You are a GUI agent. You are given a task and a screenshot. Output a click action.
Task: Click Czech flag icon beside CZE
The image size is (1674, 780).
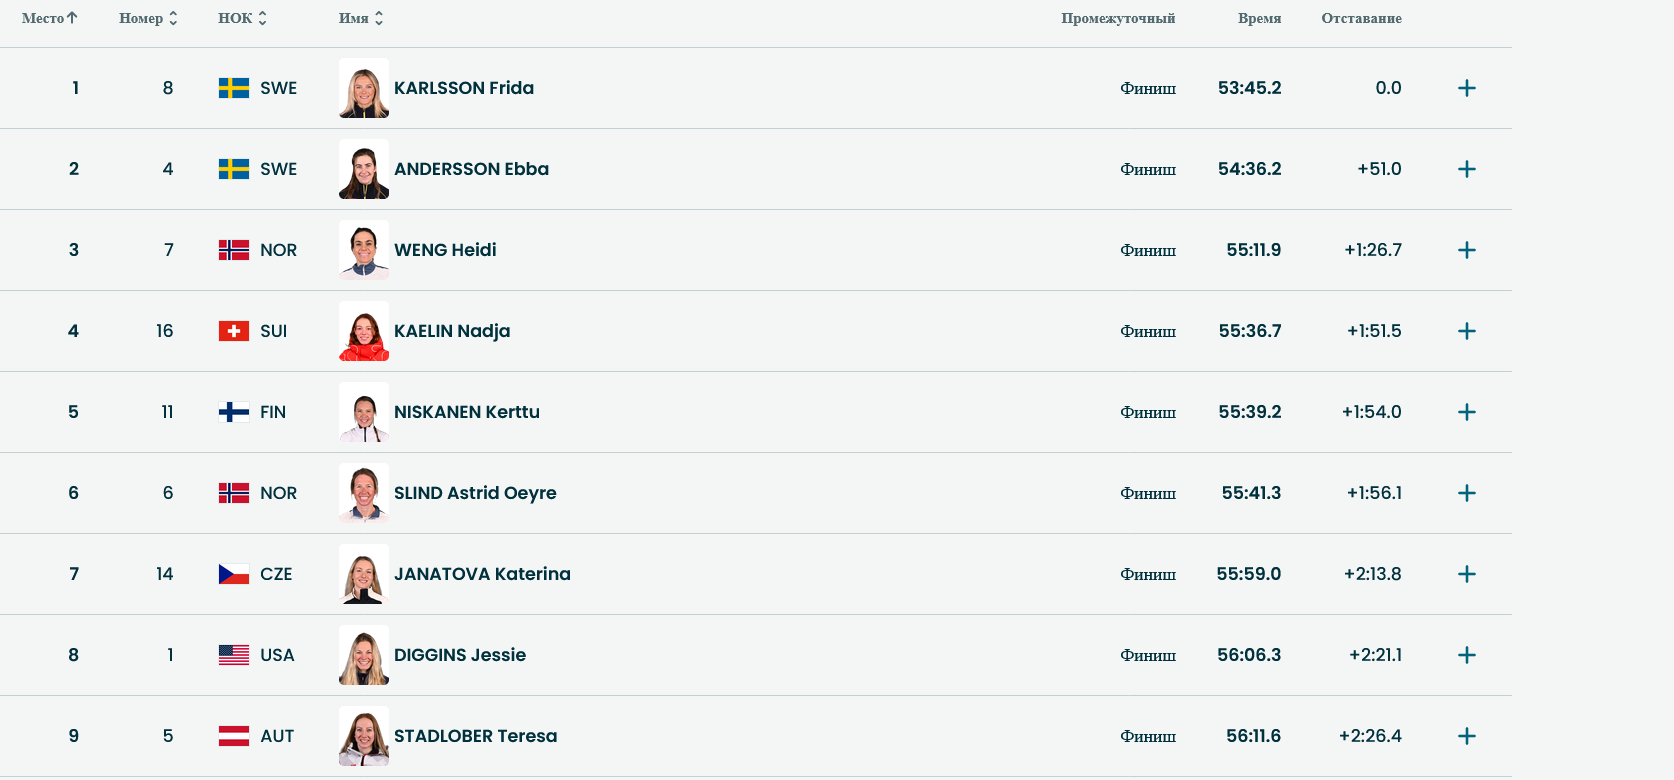click(x=234, y=574)
